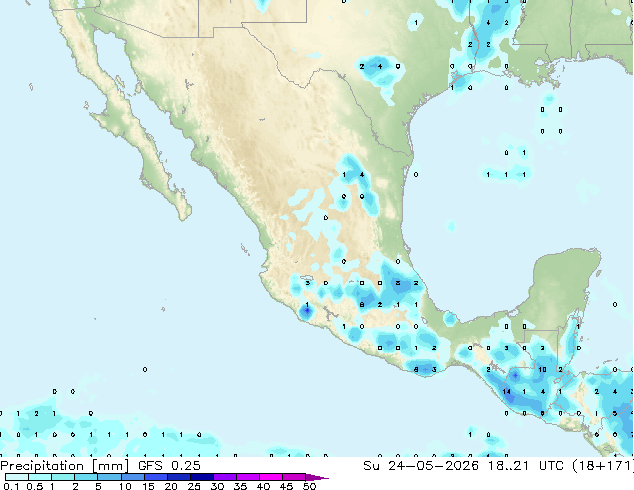Click the "45" legend label
This screenshot has height=490, width=634.
pos(286,486)
